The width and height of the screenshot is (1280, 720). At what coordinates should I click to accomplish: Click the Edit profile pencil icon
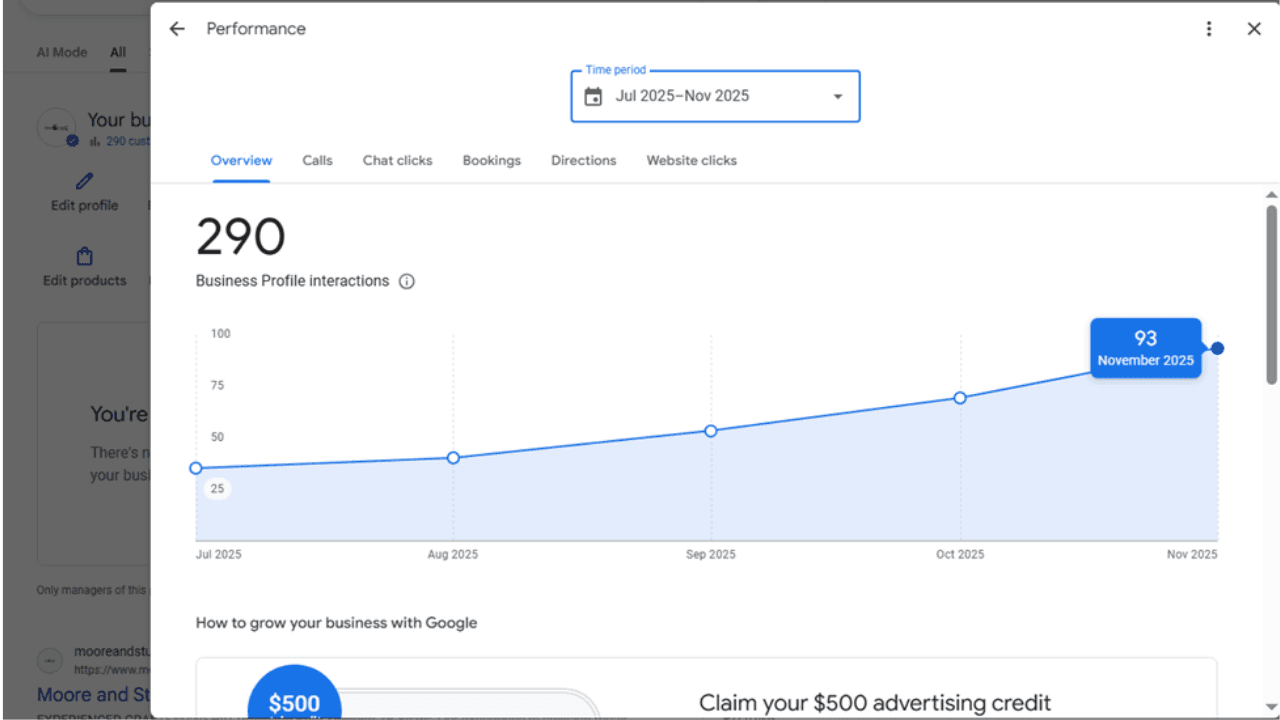point(85,182)
